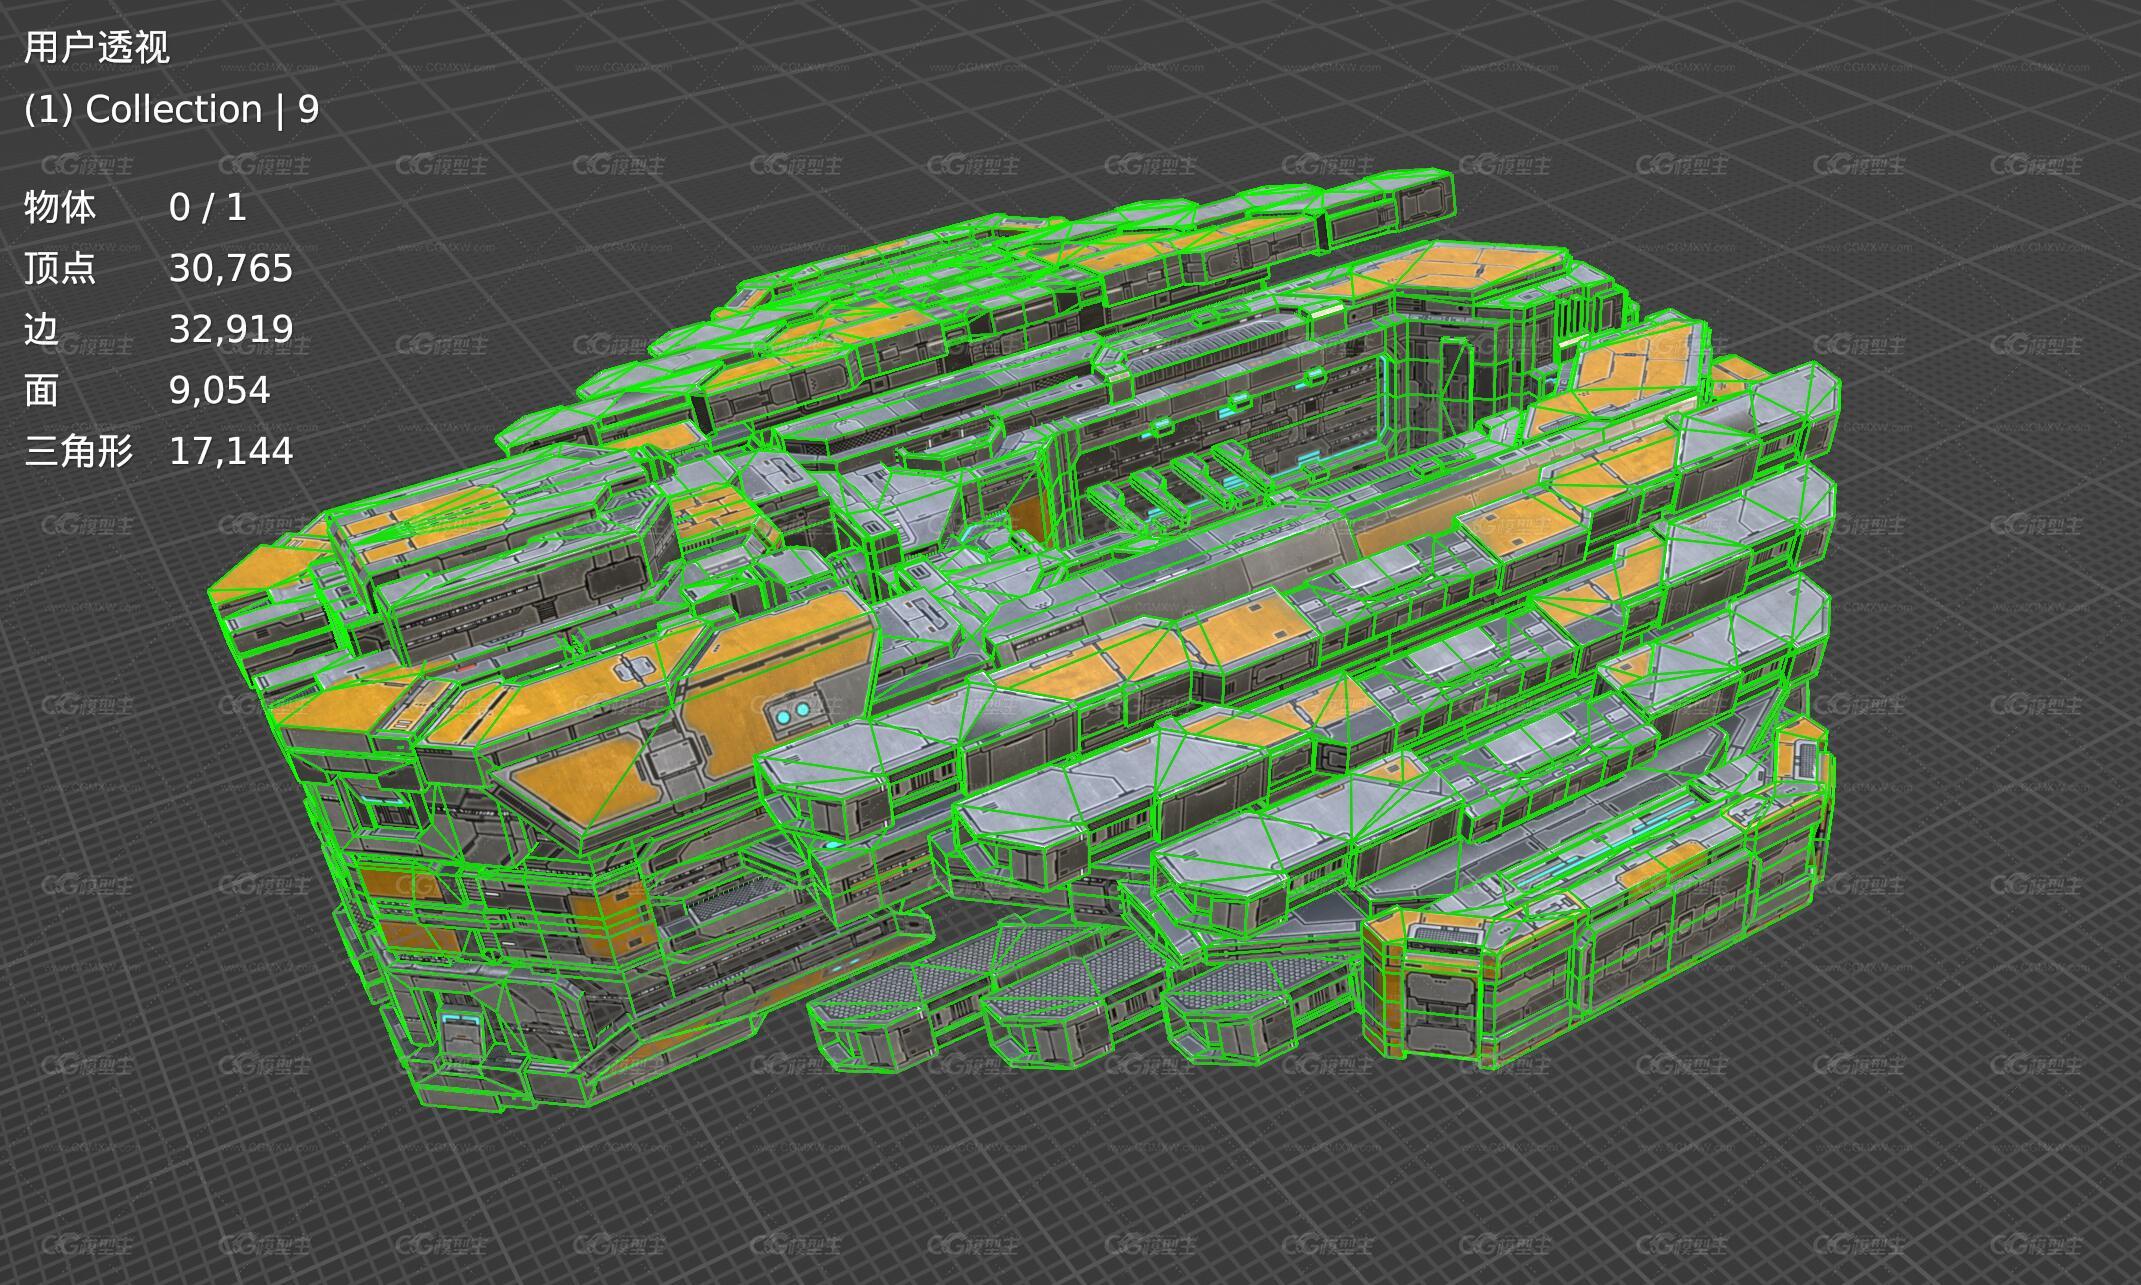
Task: Click the edge count value '32,919'
Action: [231, 329]
